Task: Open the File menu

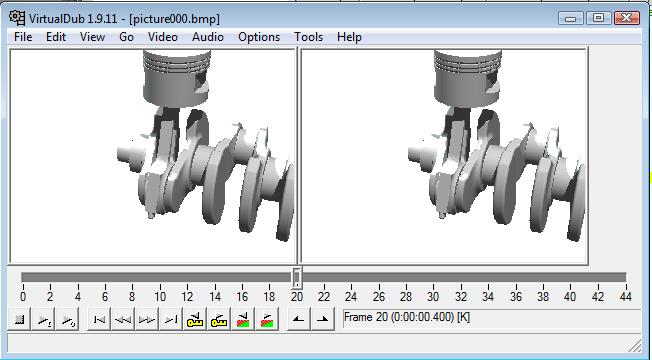Action: [23, 37]
